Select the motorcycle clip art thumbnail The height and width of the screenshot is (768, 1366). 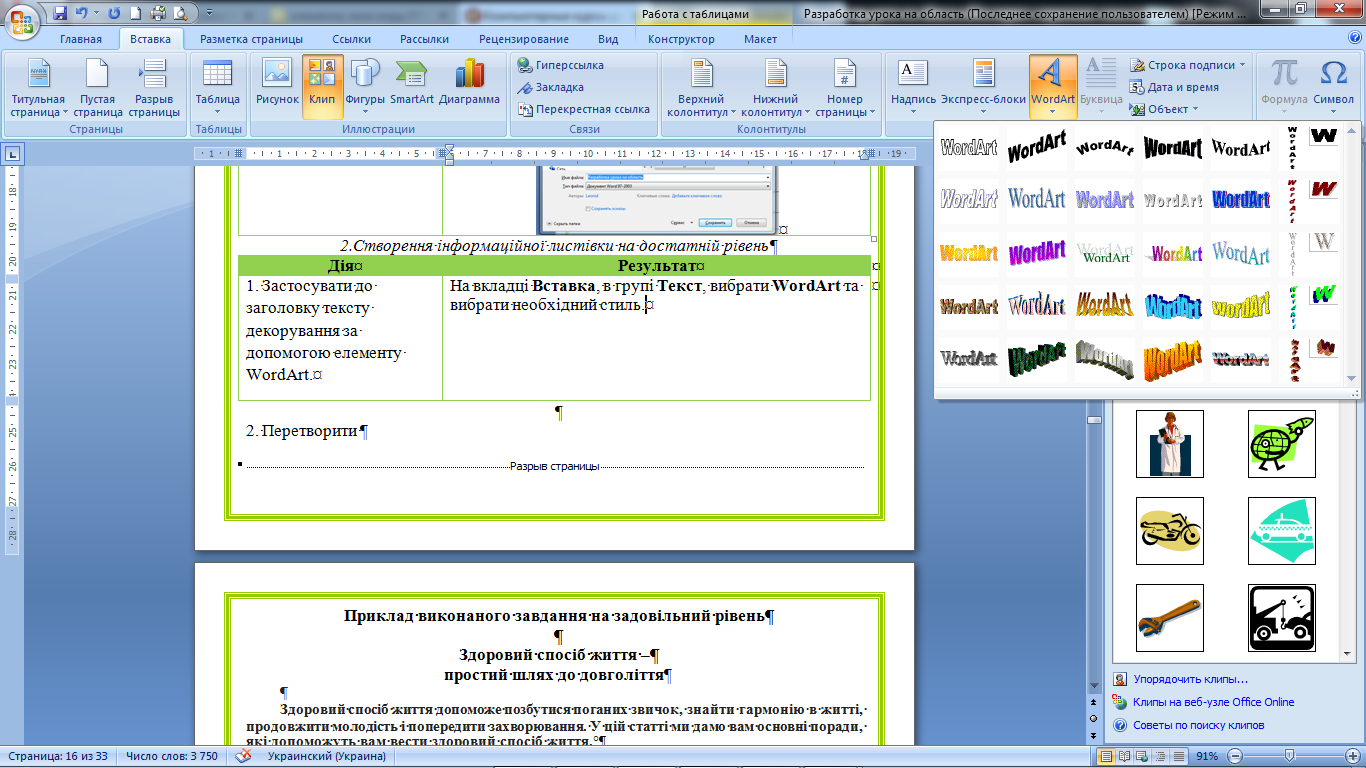1170,530
